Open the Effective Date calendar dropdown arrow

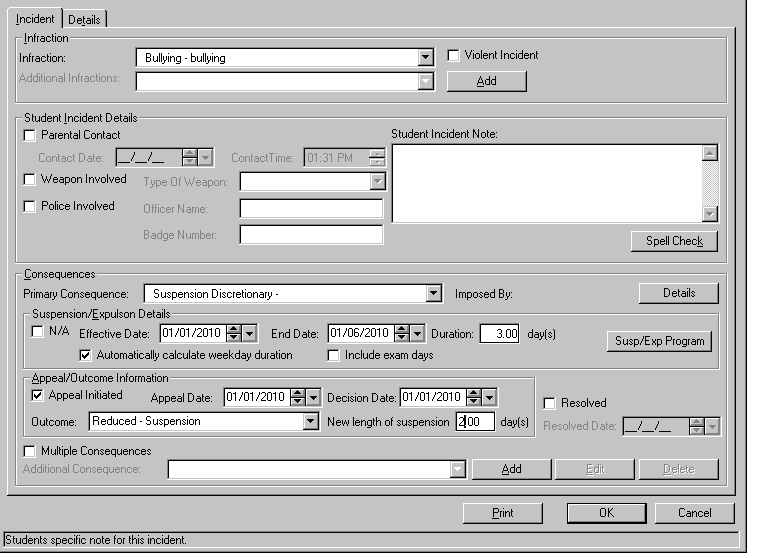[250, 334]
